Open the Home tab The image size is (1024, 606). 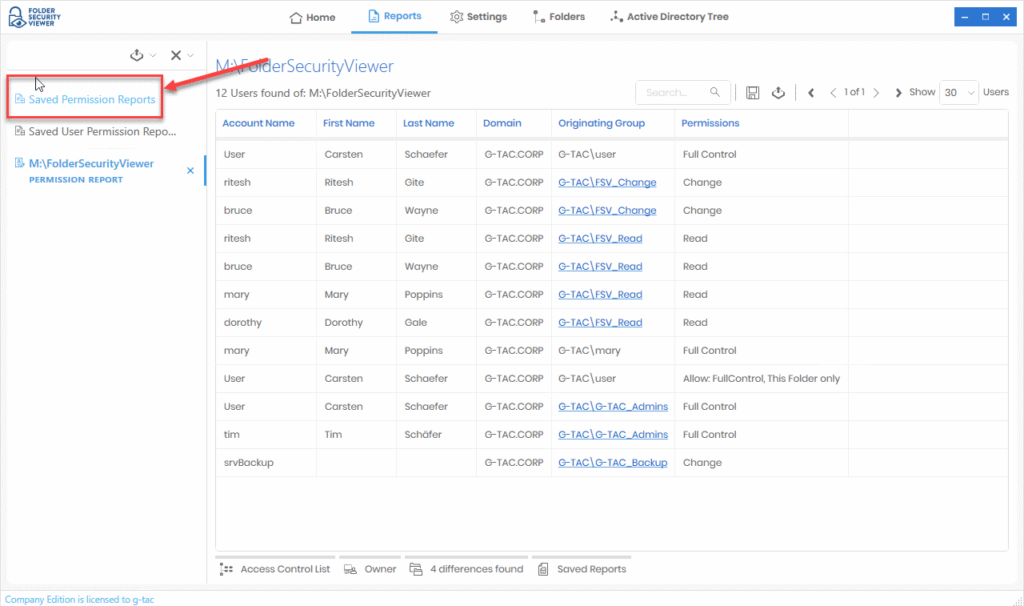(x=312, y=17)
